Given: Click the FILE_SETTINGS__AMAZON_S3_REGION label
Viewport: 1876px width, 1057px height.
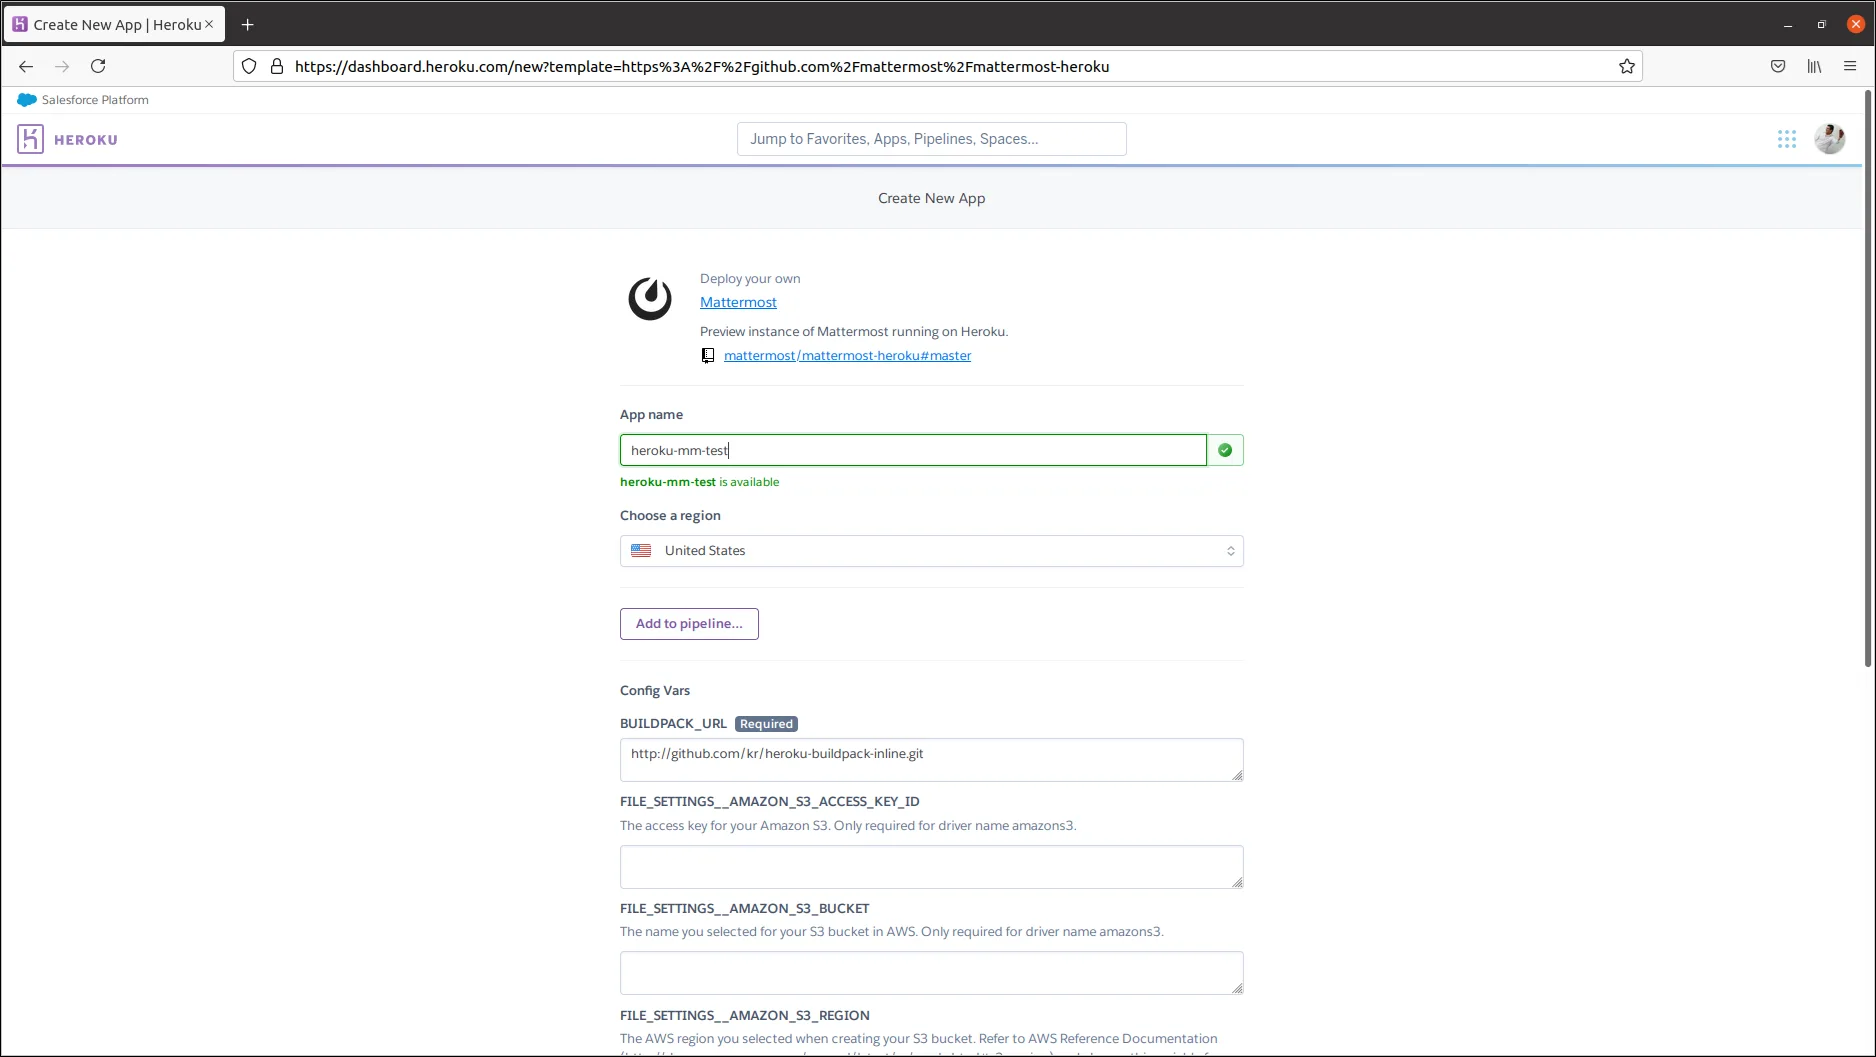Looking at the screenshot, I should (745, 1015).
